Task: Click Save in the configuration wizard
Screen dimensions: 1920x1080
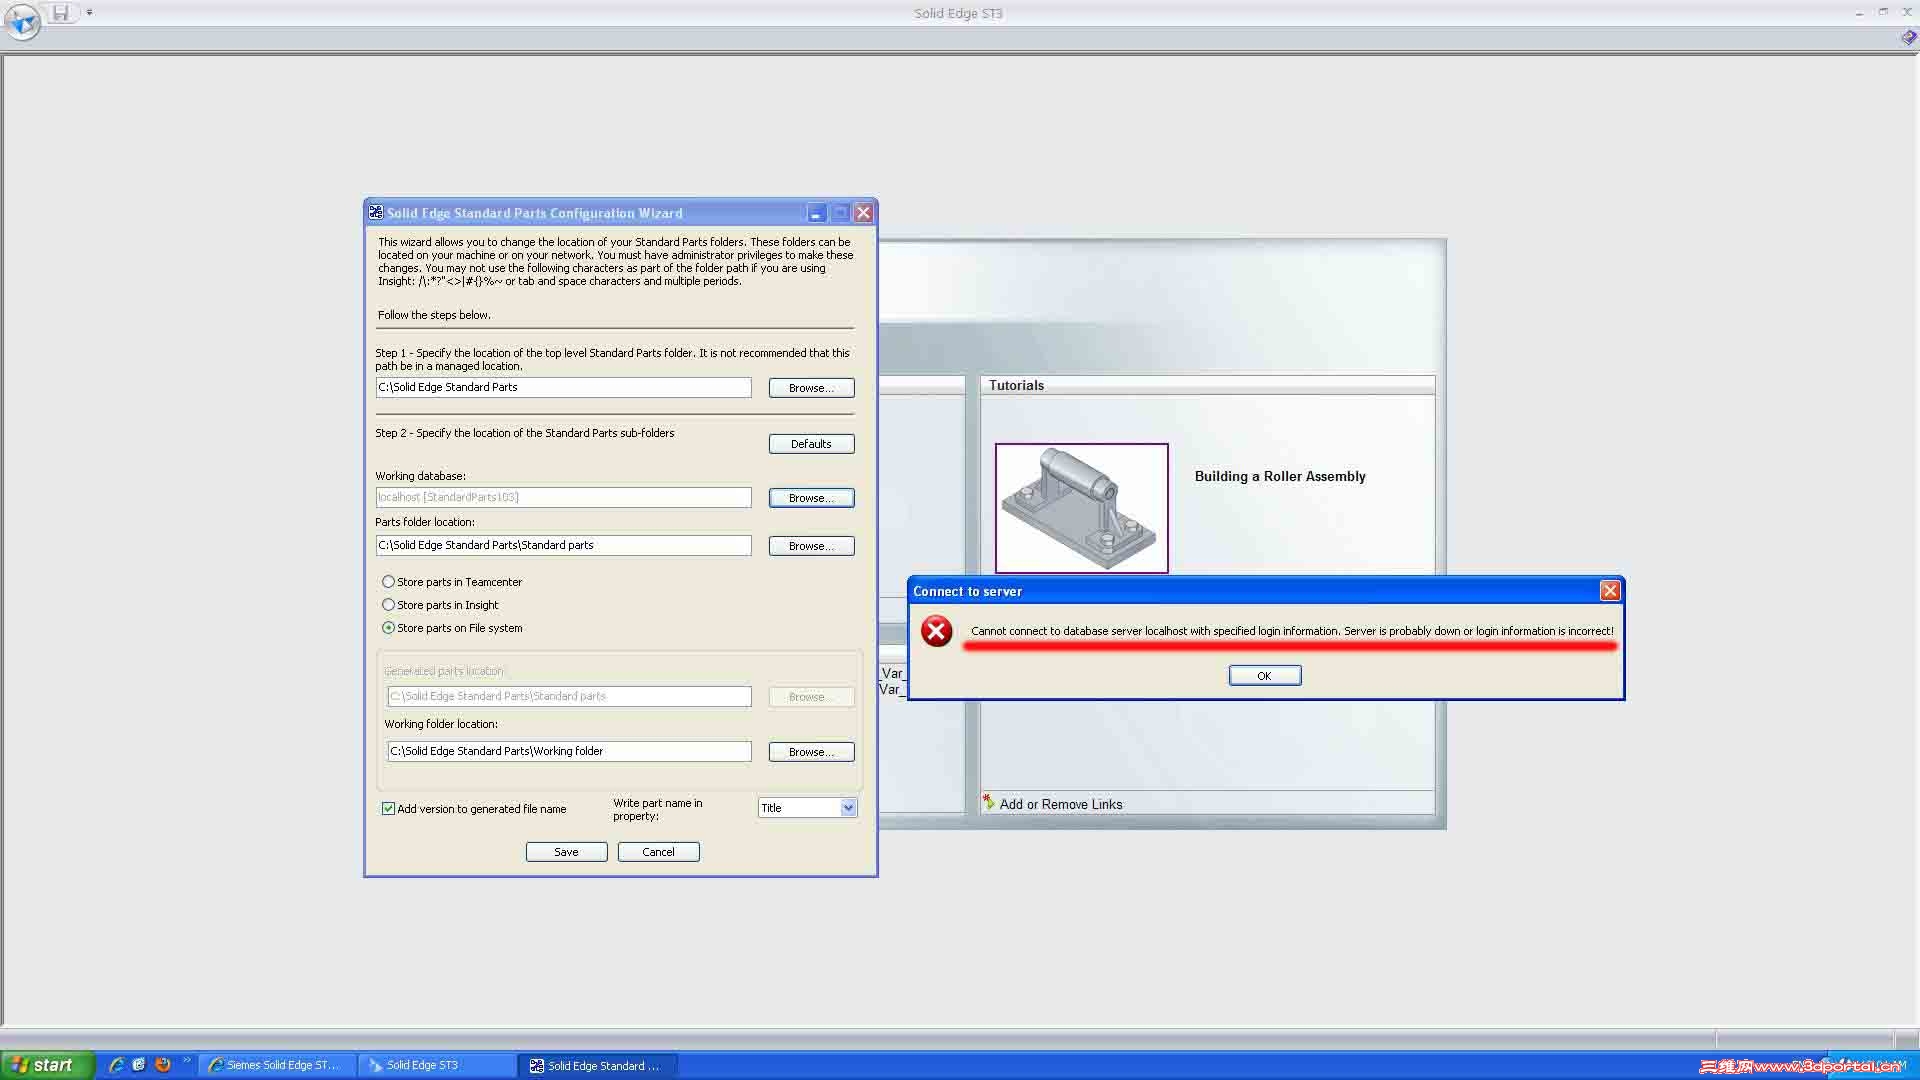Action: point(566,852)
